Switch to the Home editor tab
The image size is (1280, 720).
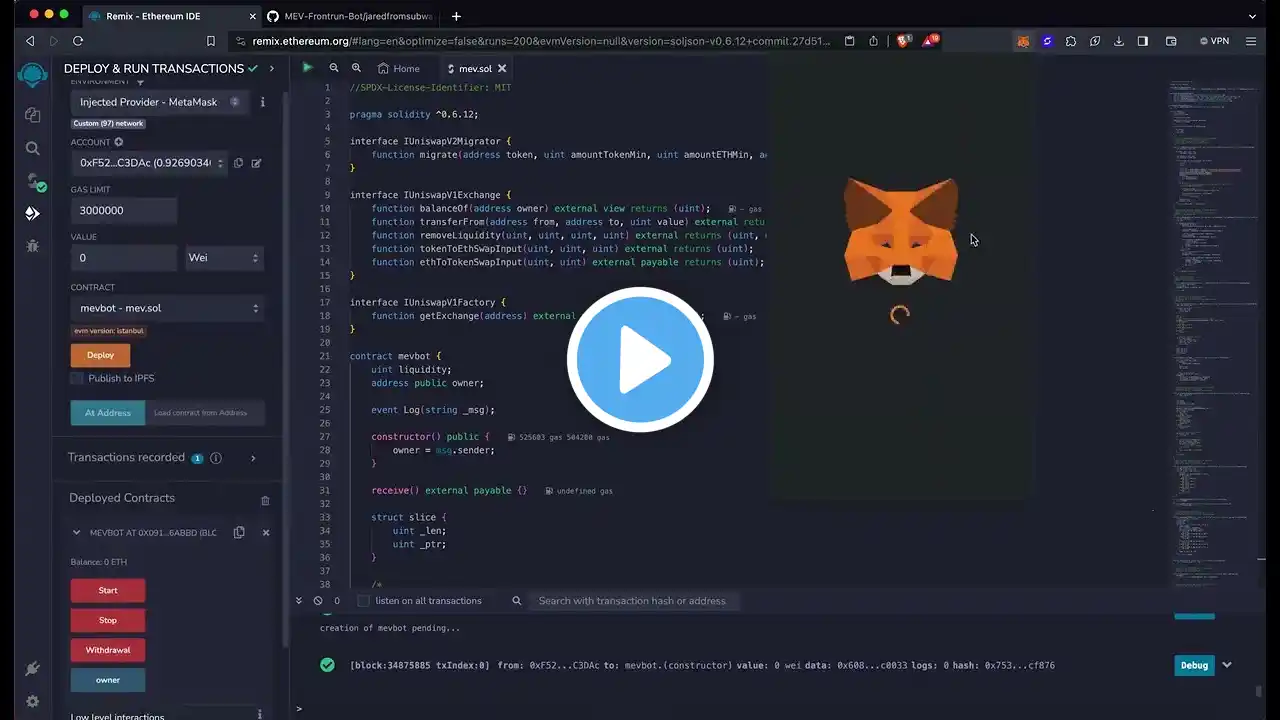click(399, 68)
